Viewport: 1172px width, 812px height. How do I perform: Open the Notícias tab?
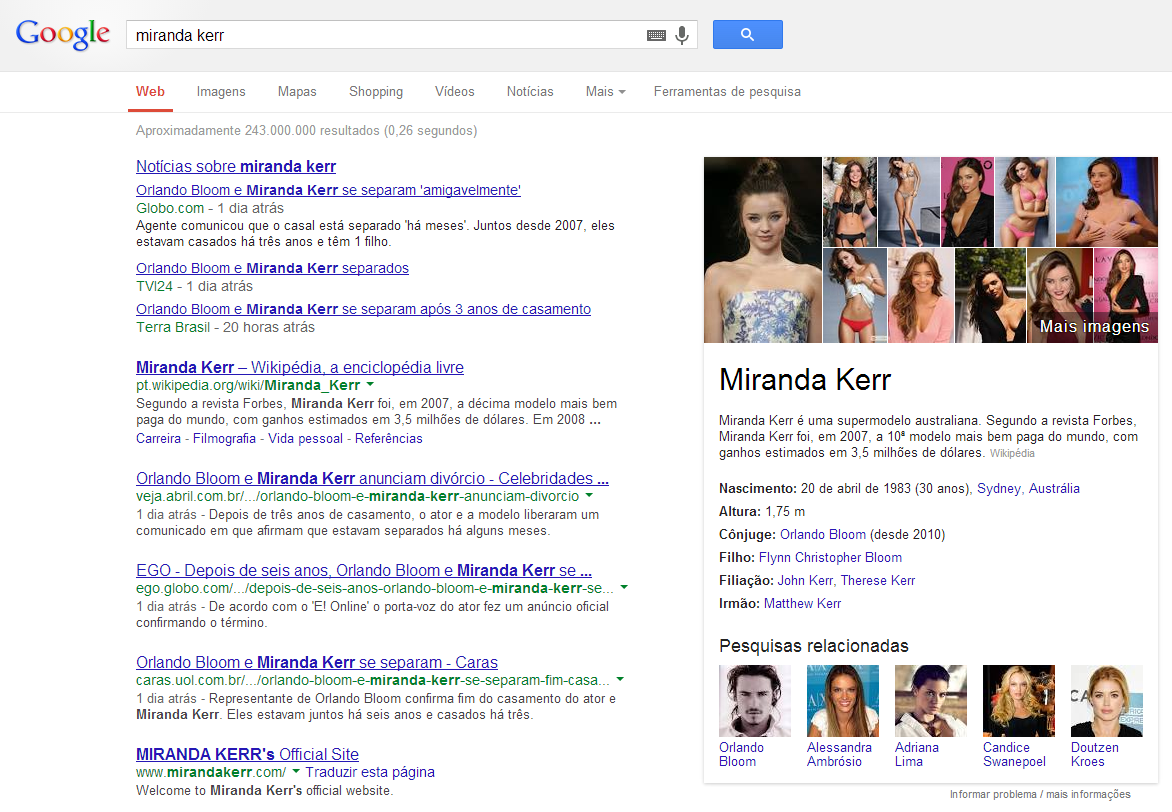(529, 91)
